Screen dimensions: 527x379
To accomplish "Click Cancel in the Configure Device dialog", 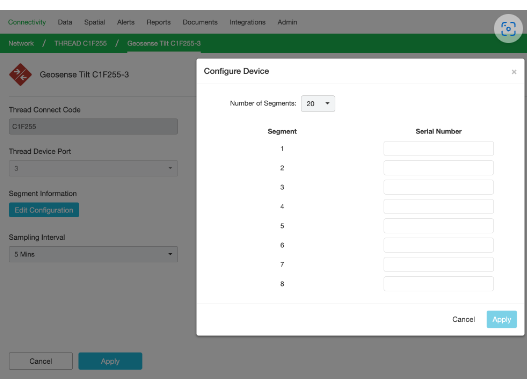I will point(463,319).
